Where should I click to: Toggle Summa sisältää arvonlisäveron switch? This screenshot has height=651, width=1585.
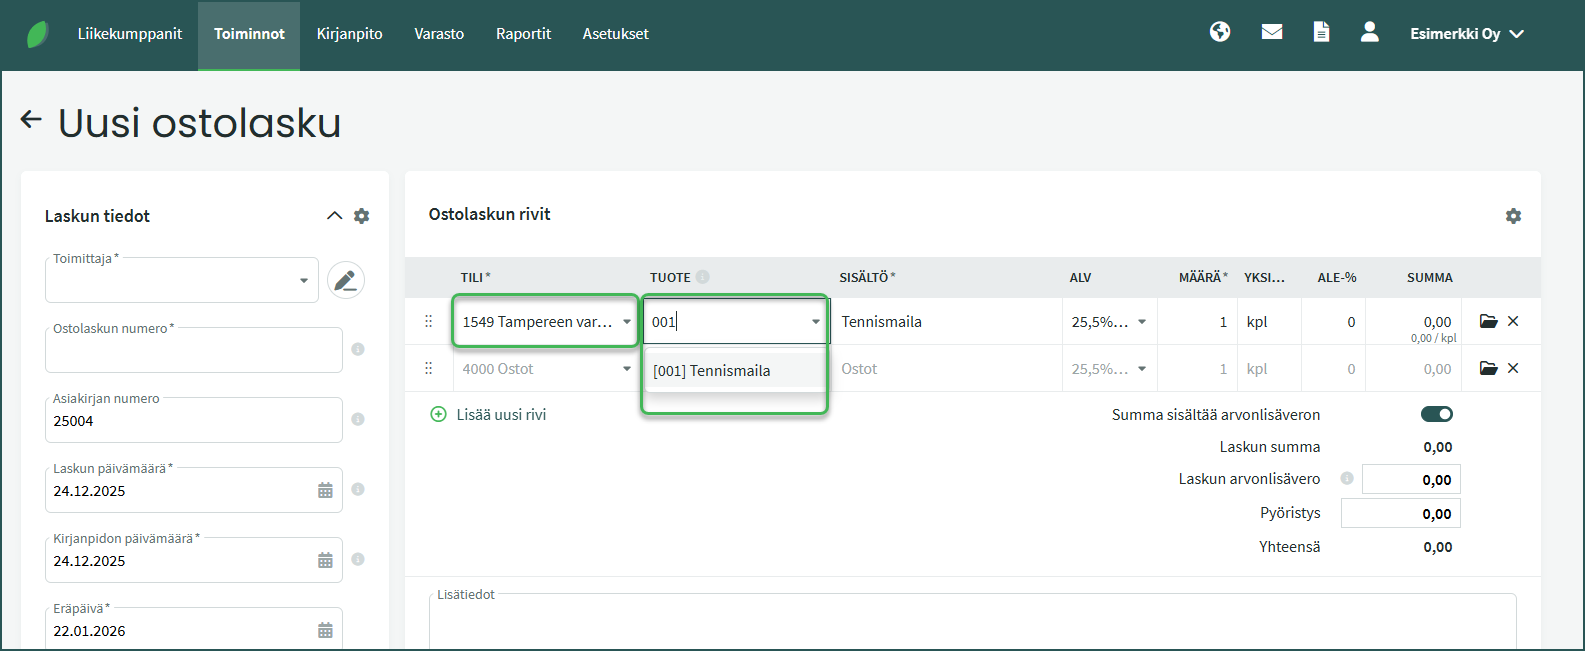(1437, 414)
